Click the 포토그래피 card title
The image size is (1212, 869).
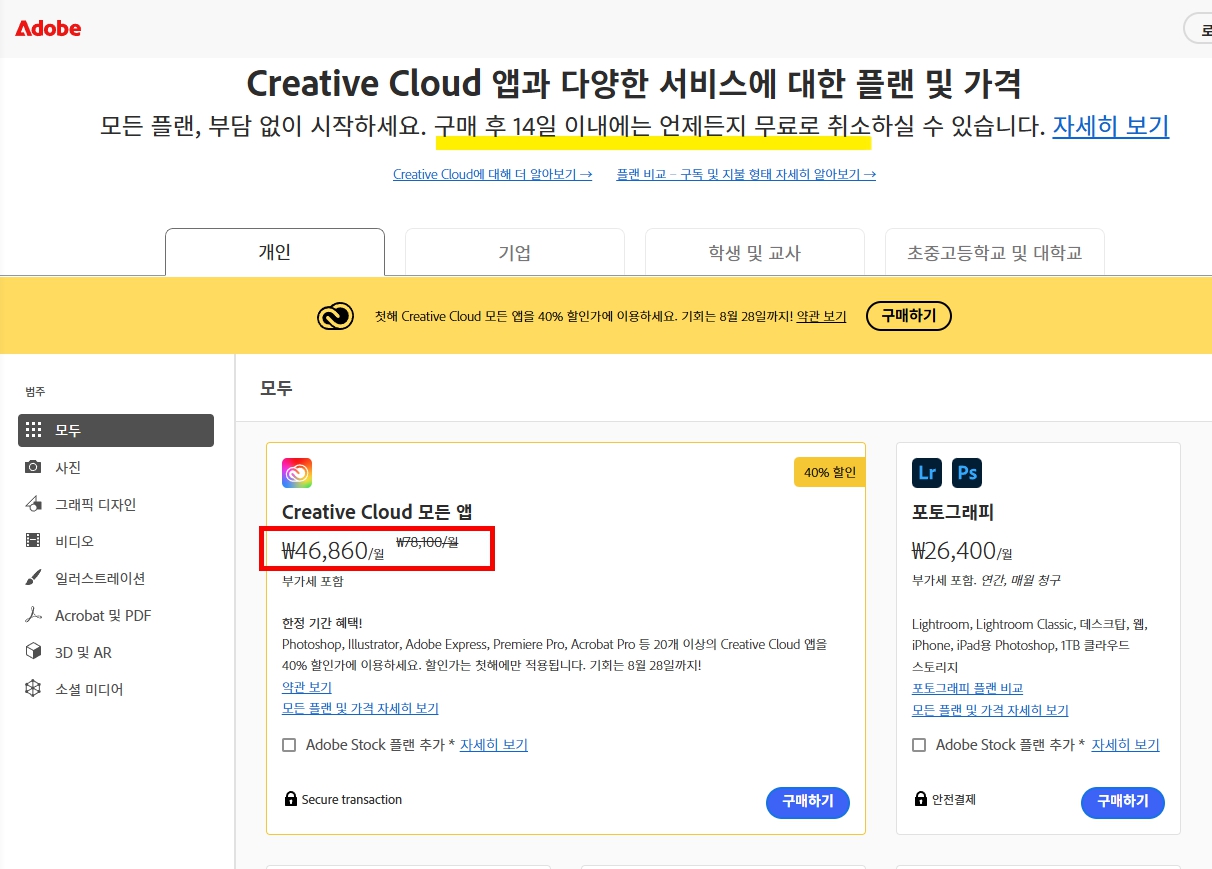coord(953,512)
